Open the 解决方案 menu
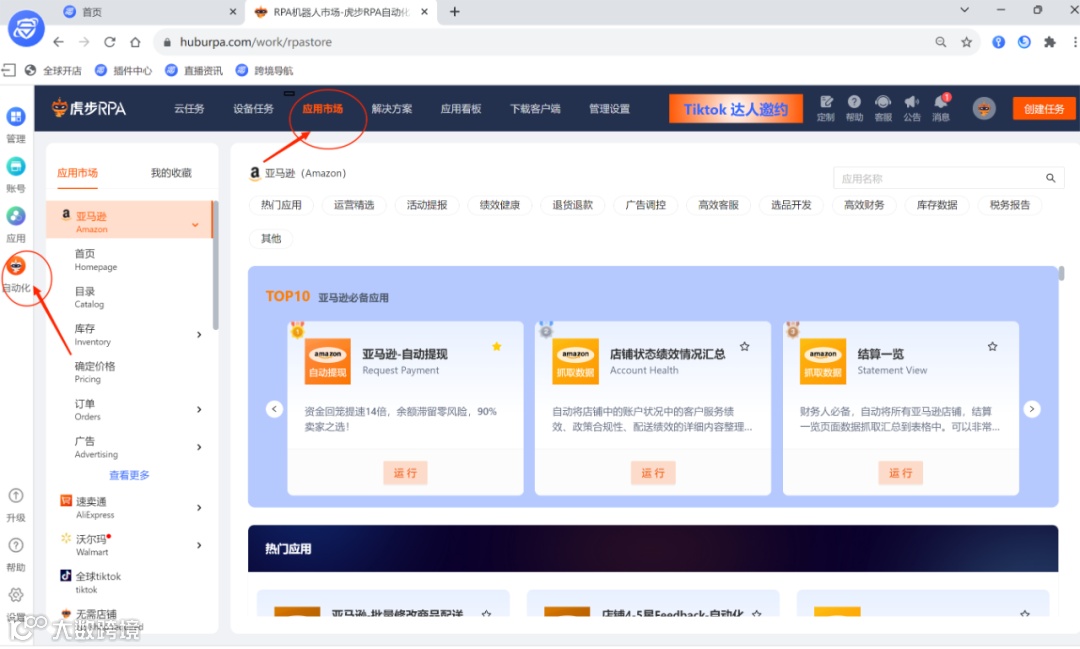The width and height of the screenshot is (1080, 649). (392, 108)
